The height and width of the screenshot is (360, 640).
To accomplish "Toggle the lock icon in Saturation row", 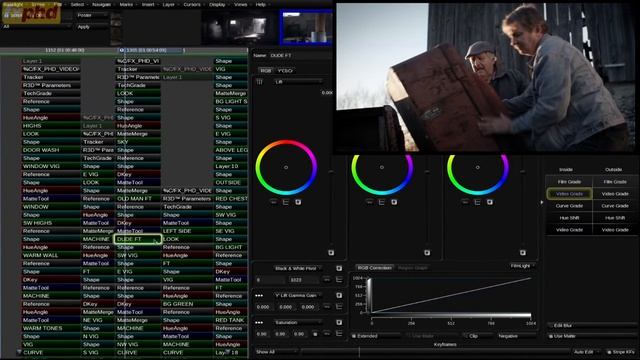I will click(x=315, y=334).
